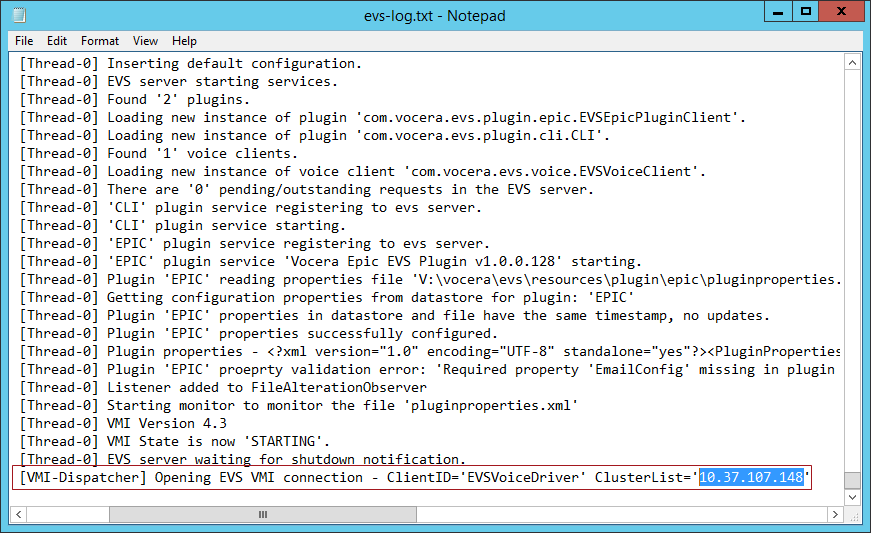Minimize the Notepad window

pos(776,12)
